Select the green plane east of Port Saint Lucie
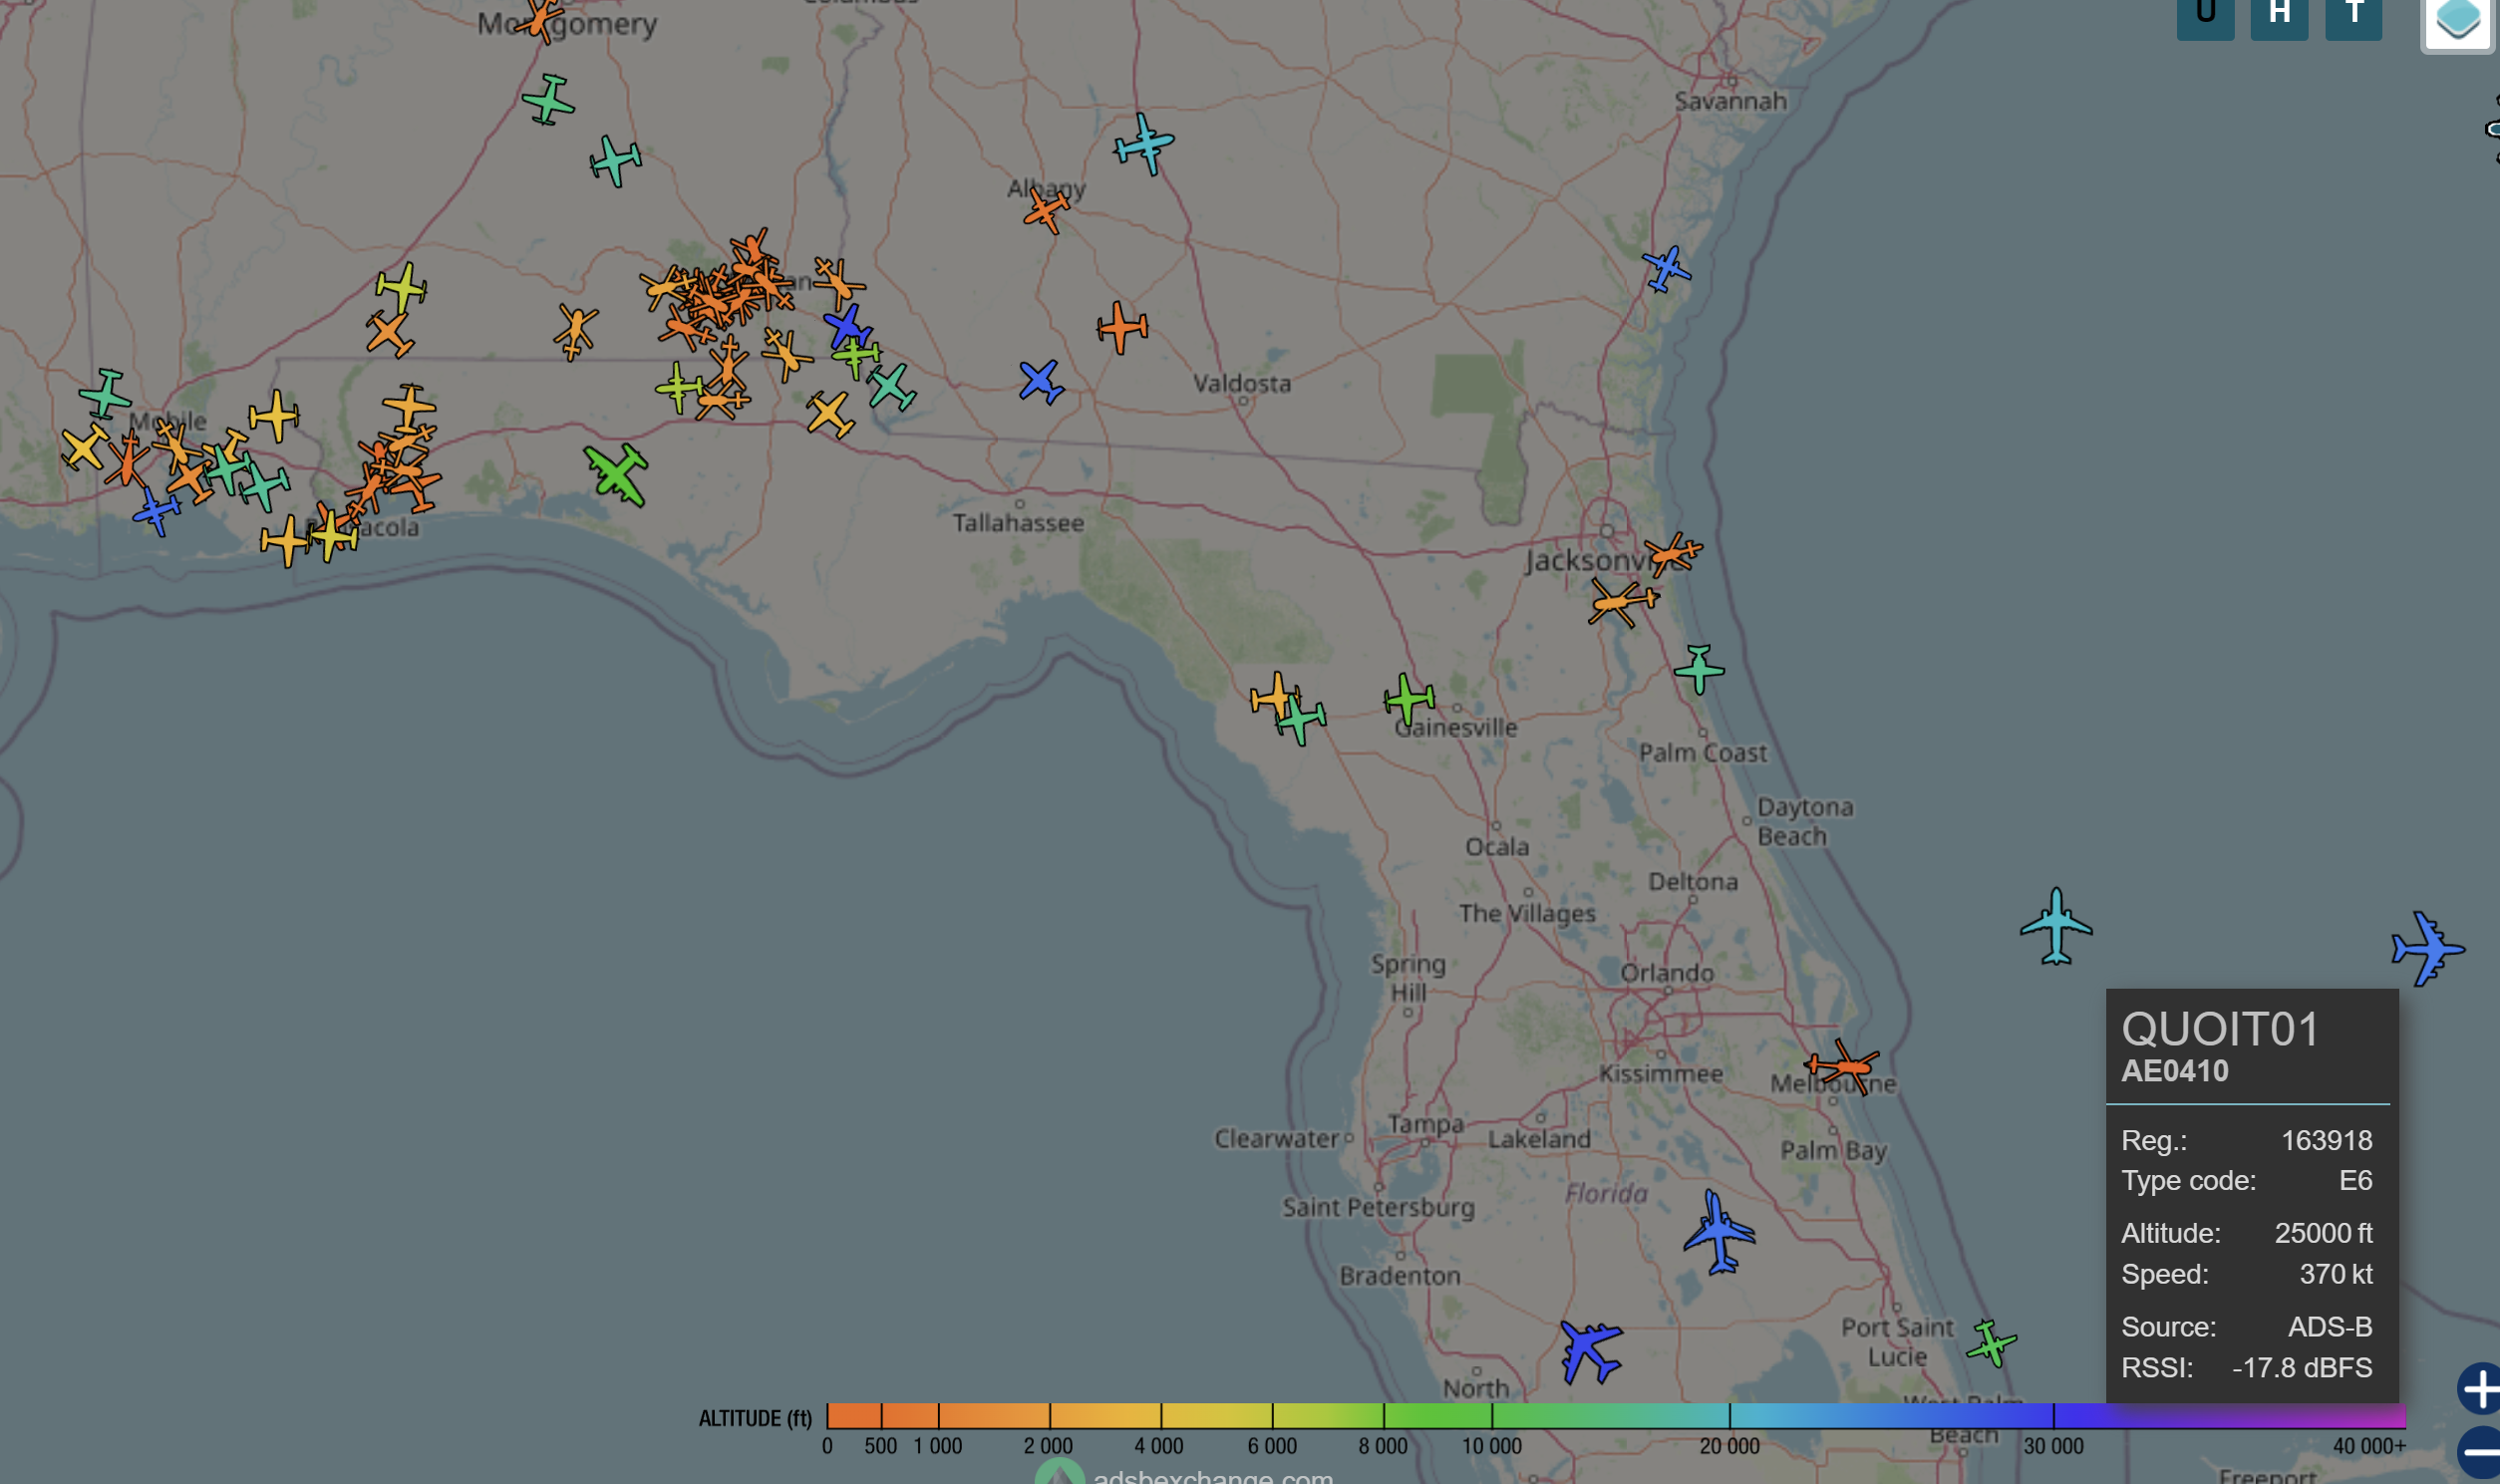Screen dimensions: 2500x1484 click(x=1991, y=1343)
